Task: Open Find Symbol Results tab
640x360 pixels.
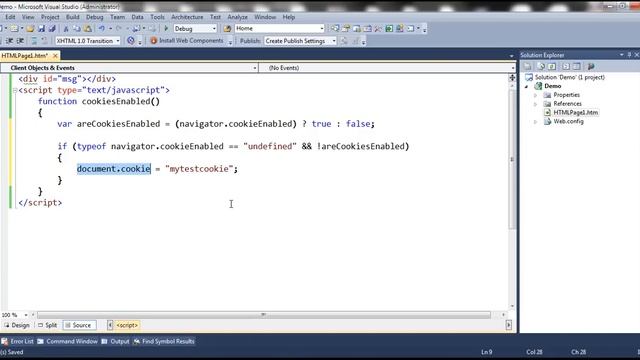Action: coord(164,341)
